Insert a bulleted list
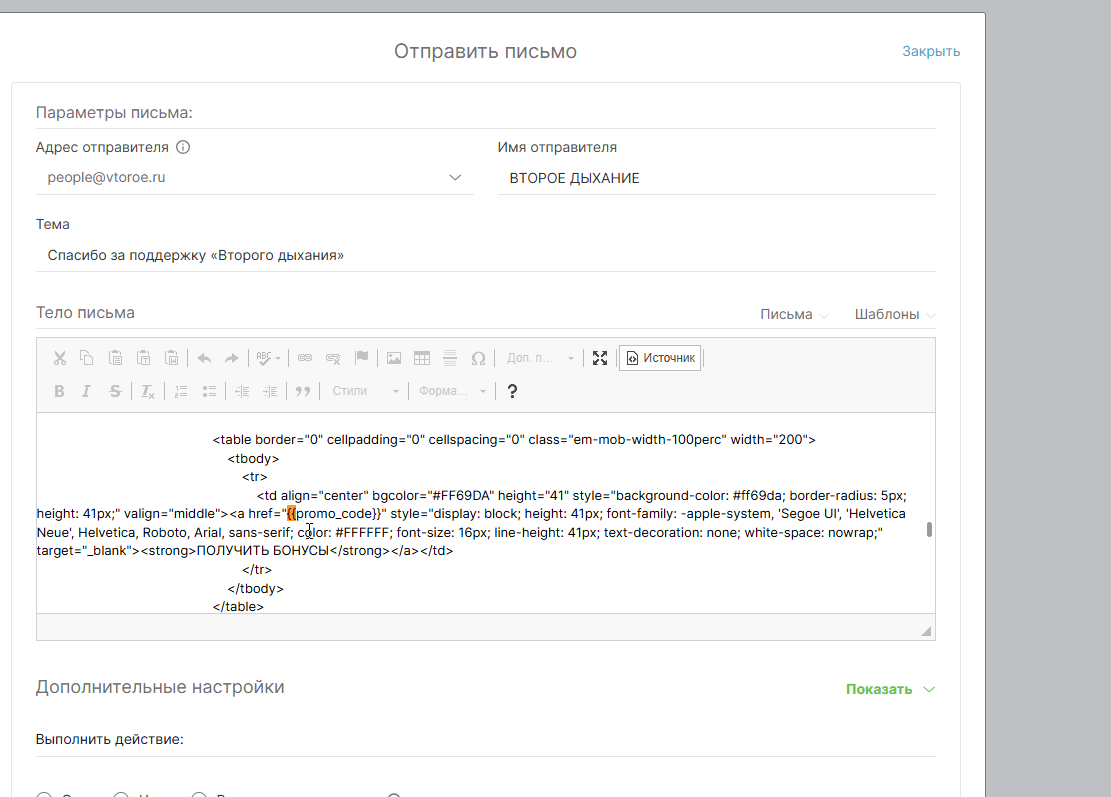1111x797 pixels. pos(209,391)
